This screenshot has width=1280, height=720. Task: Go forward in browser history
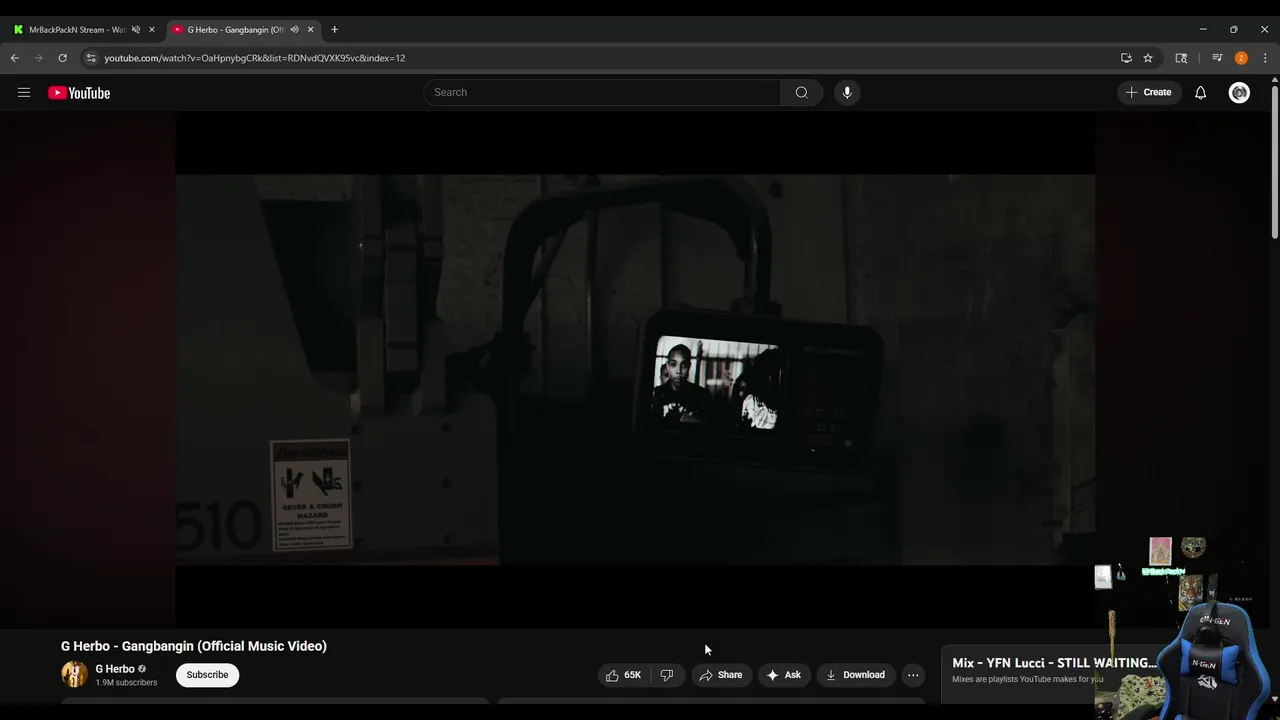pos(39,58)
